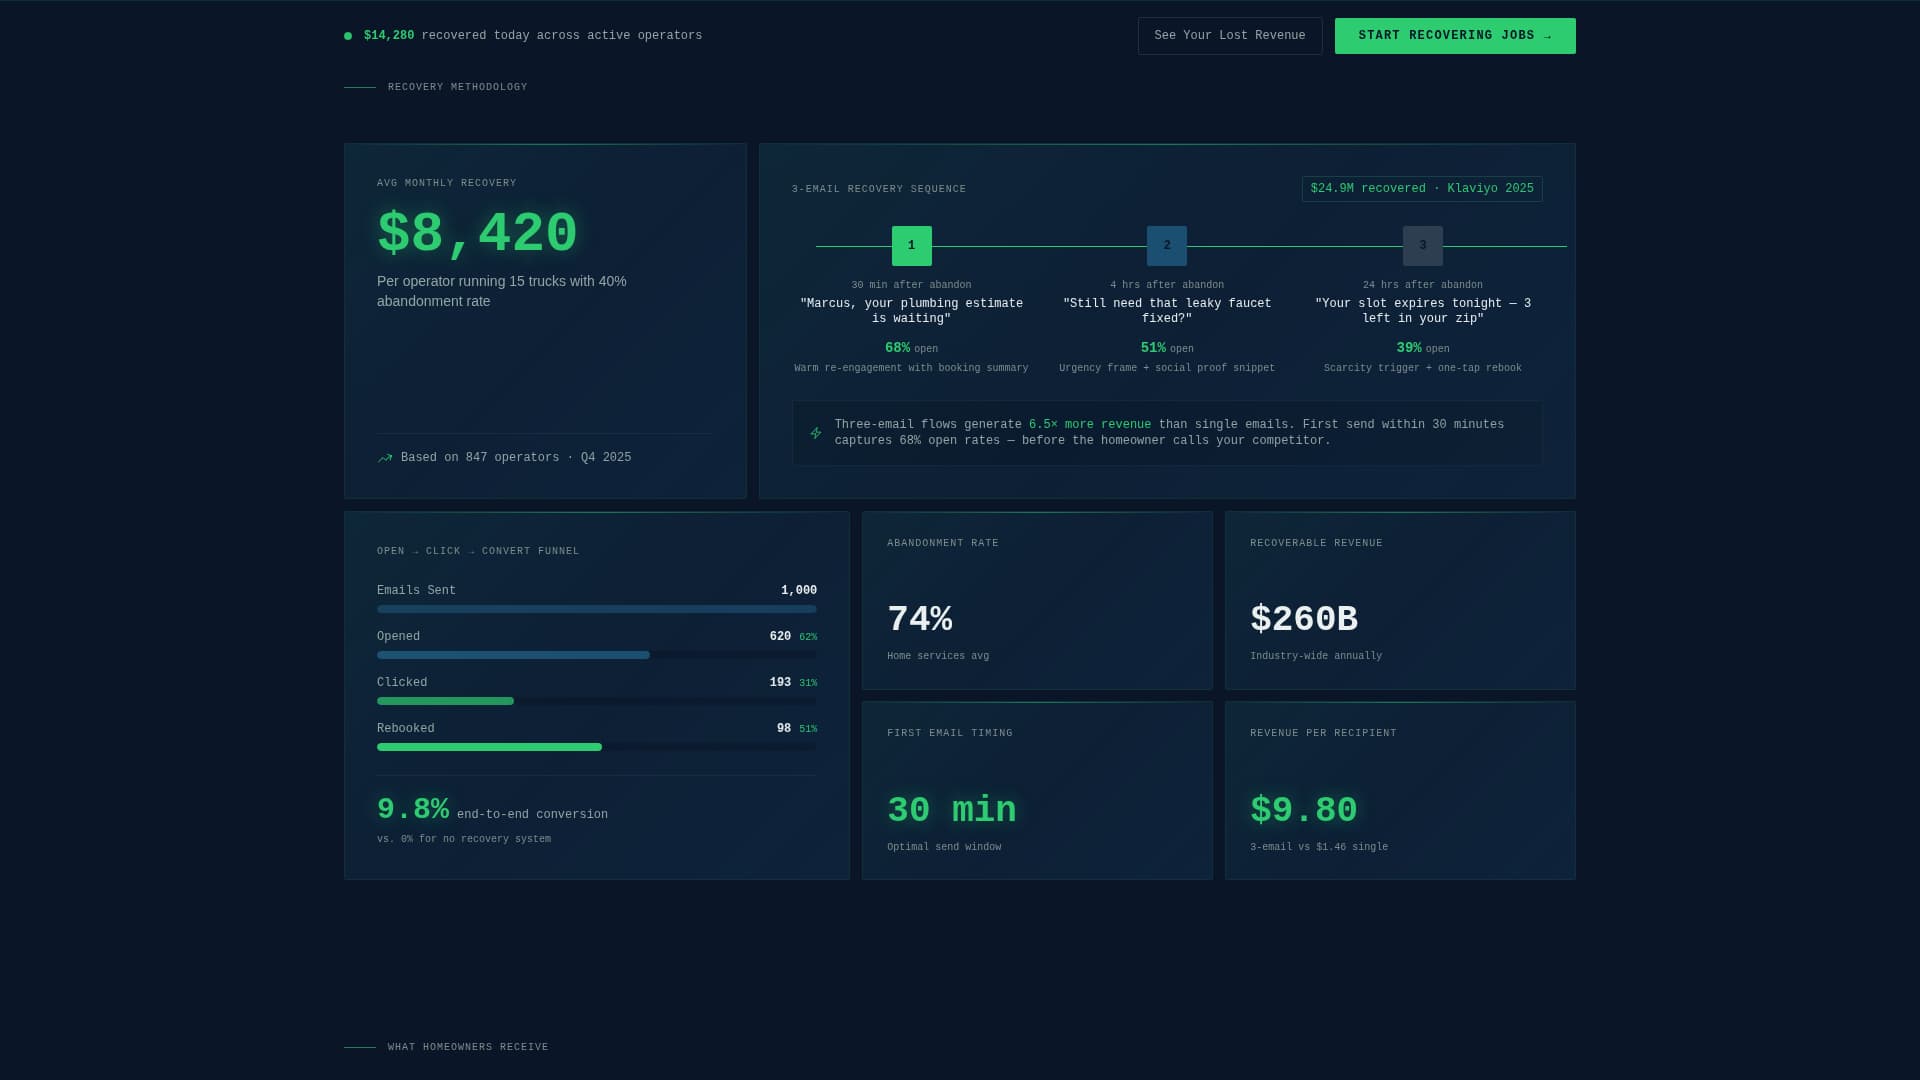Click the 6.5× more revenue highlighted text

point(1090,425)
